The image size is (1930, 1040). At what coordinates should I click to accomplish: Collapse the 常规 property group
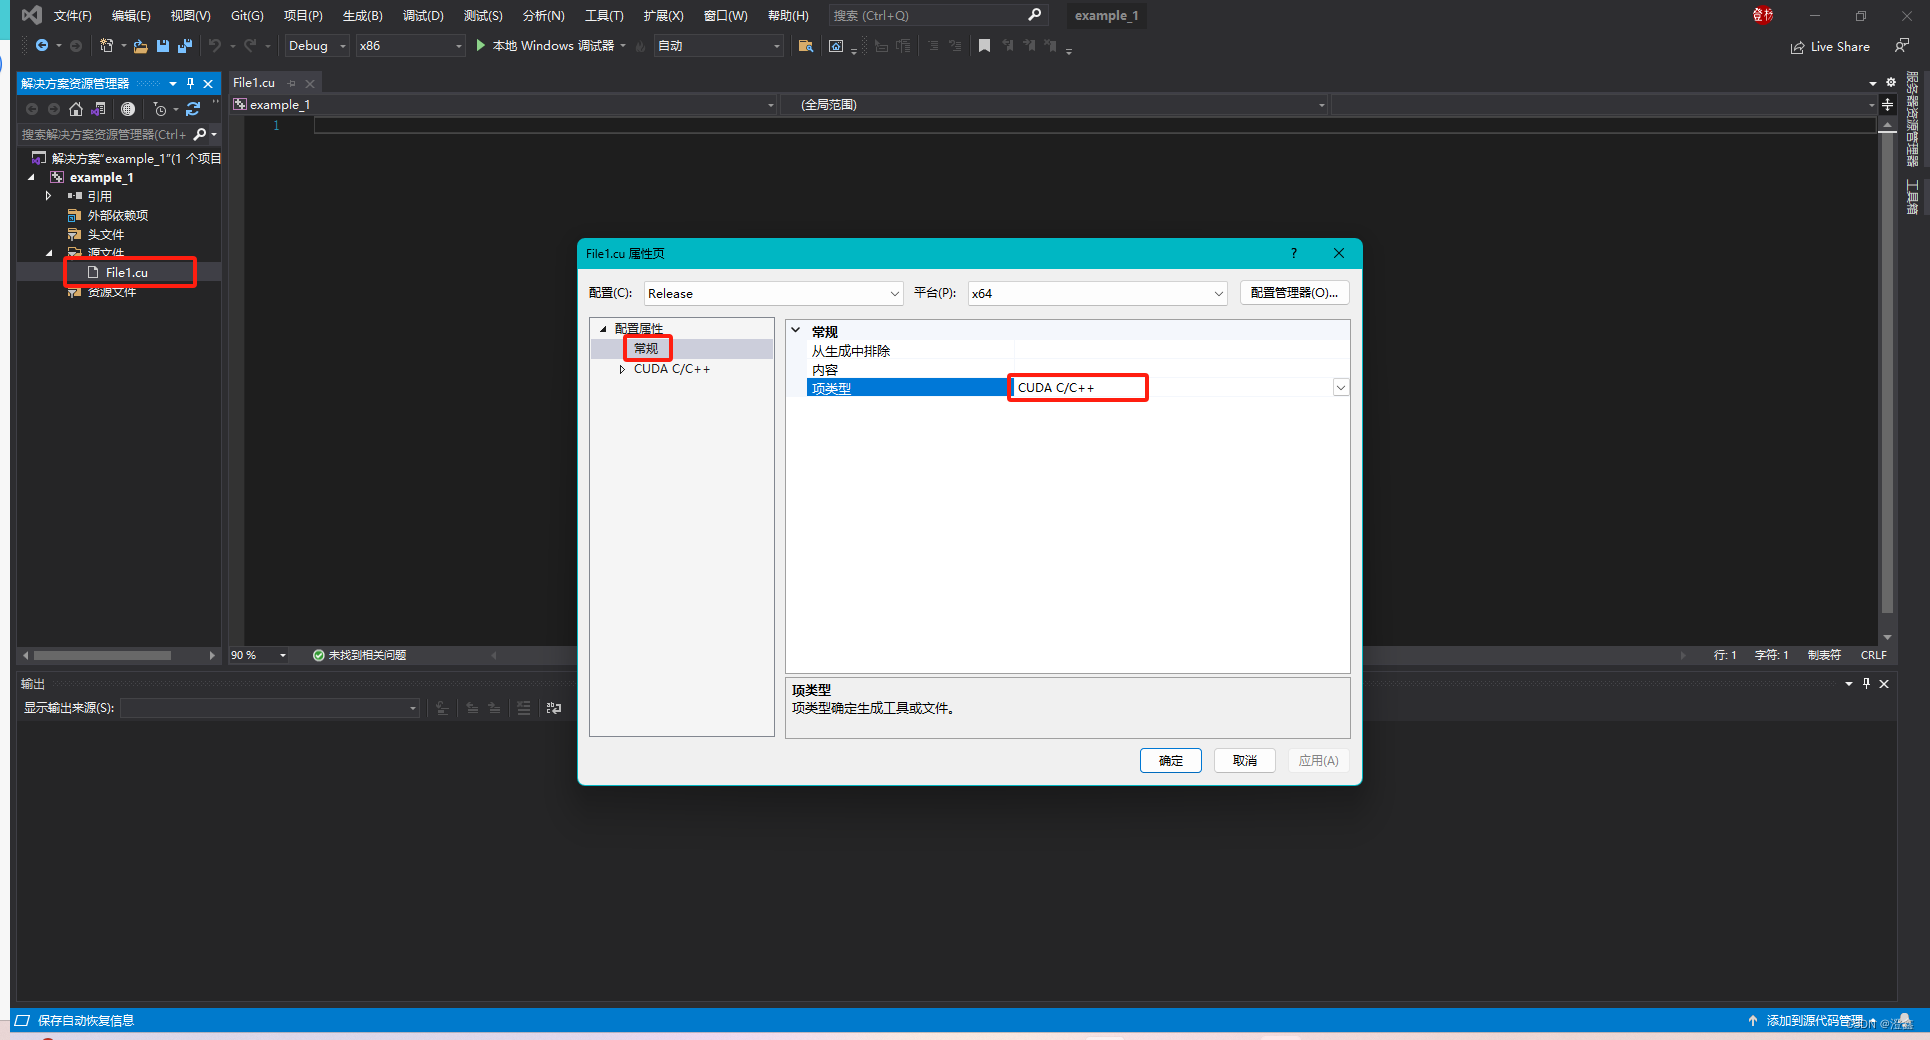coord(796,331)
